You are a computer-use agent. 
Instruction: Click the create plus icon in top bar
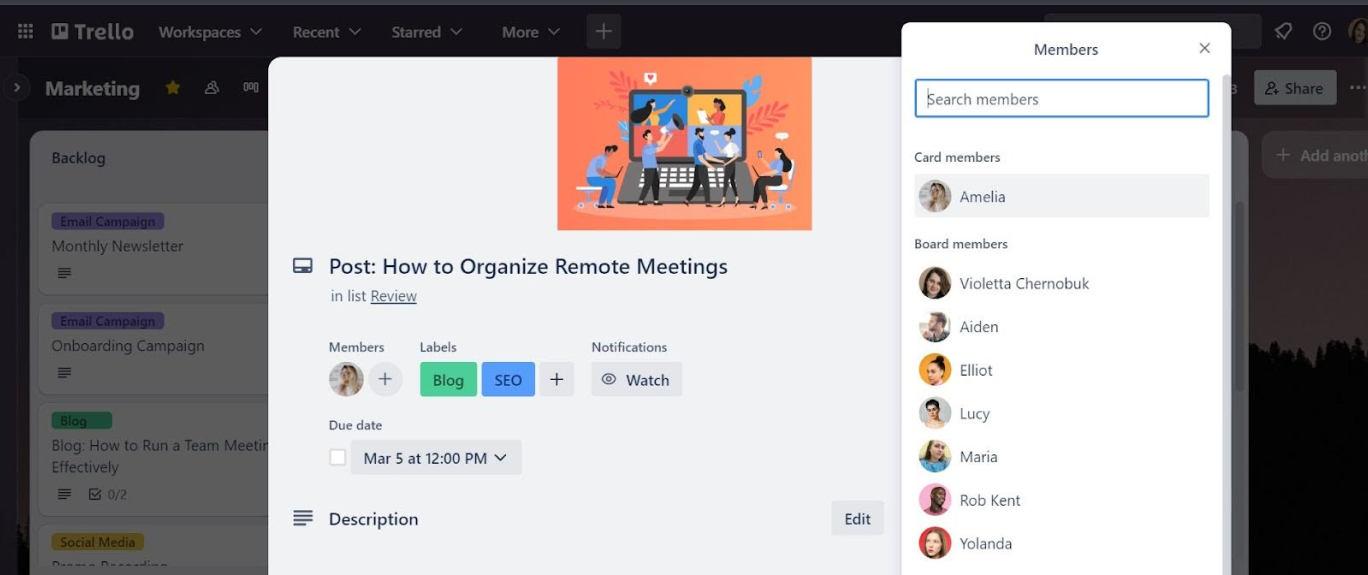(603, 32)
